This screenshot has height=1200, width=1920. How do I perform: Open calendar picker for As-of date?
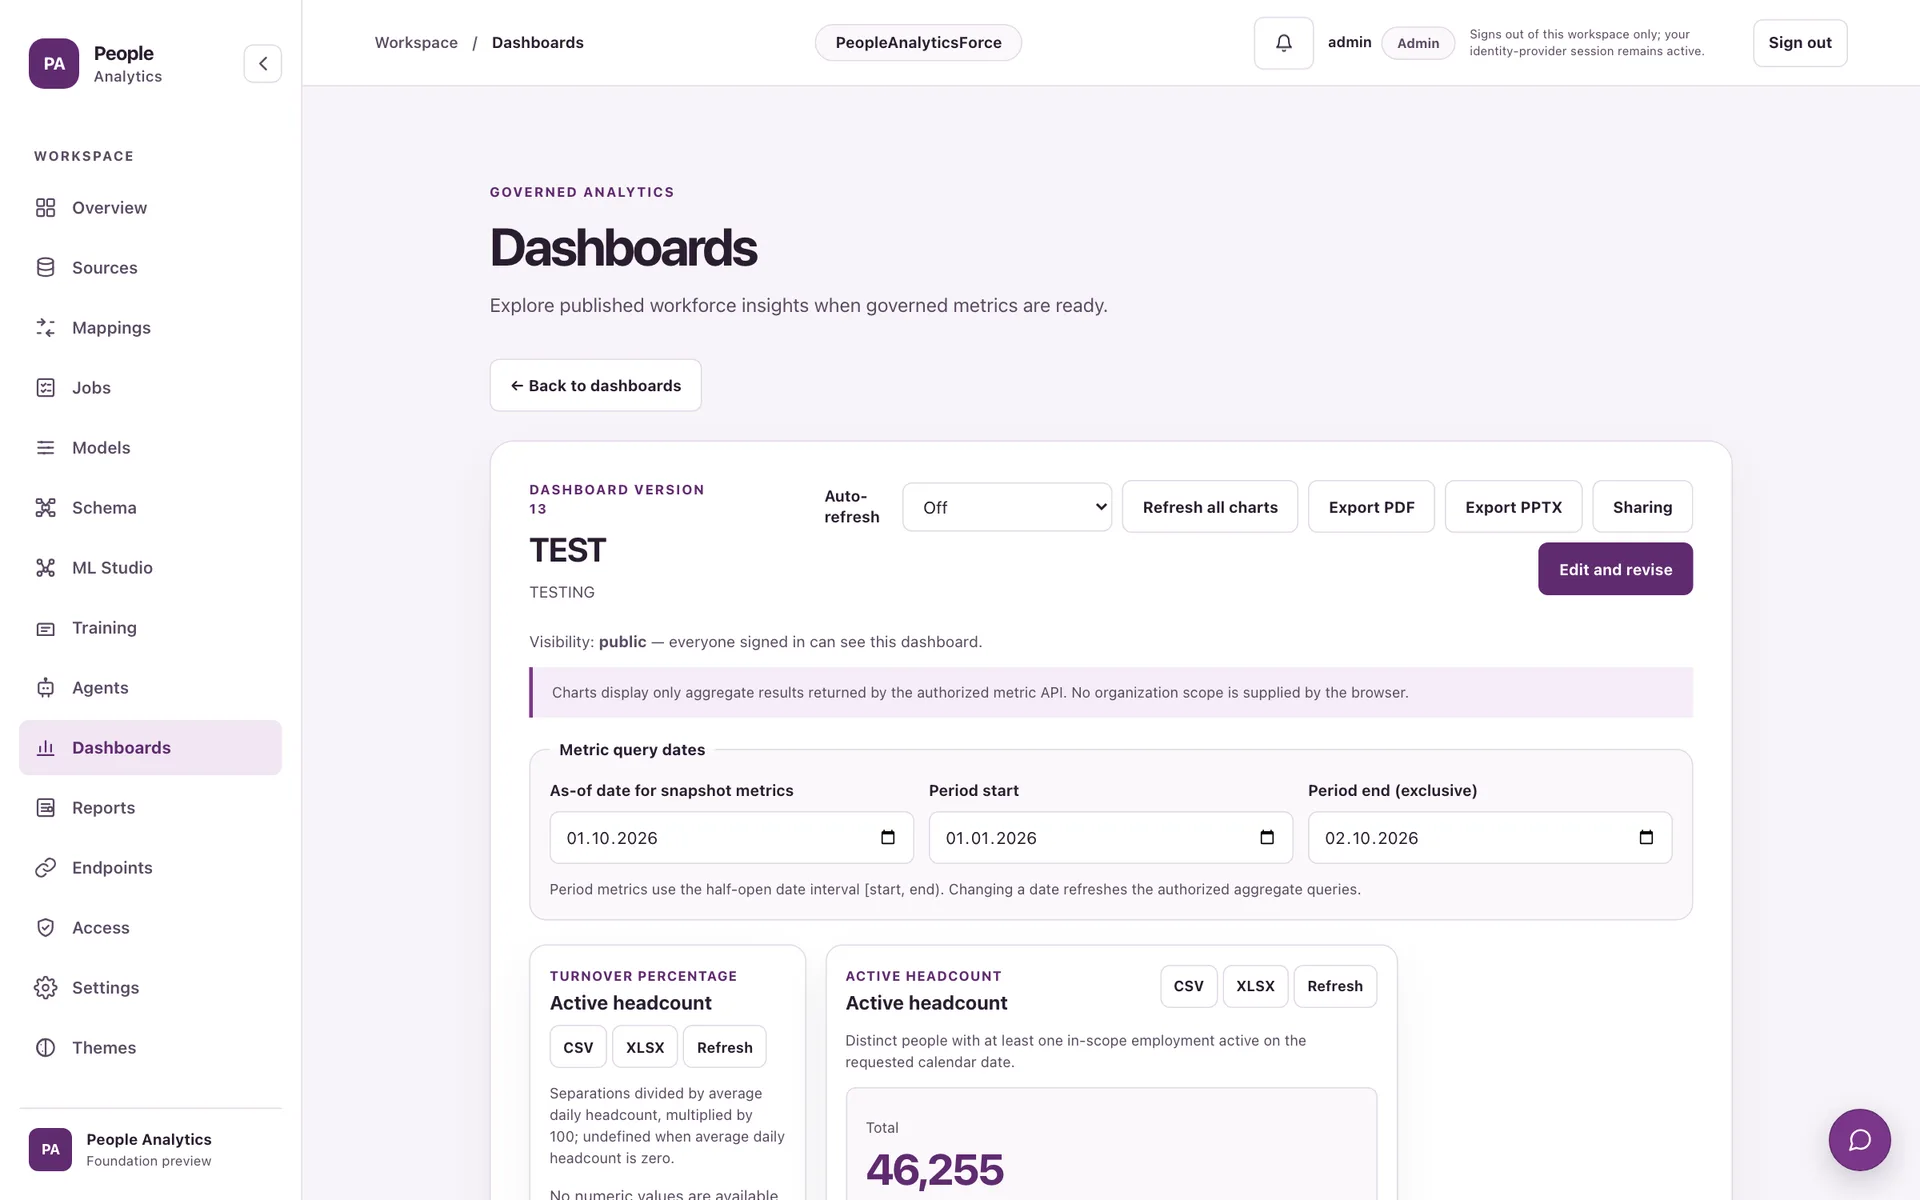(887, 838)
